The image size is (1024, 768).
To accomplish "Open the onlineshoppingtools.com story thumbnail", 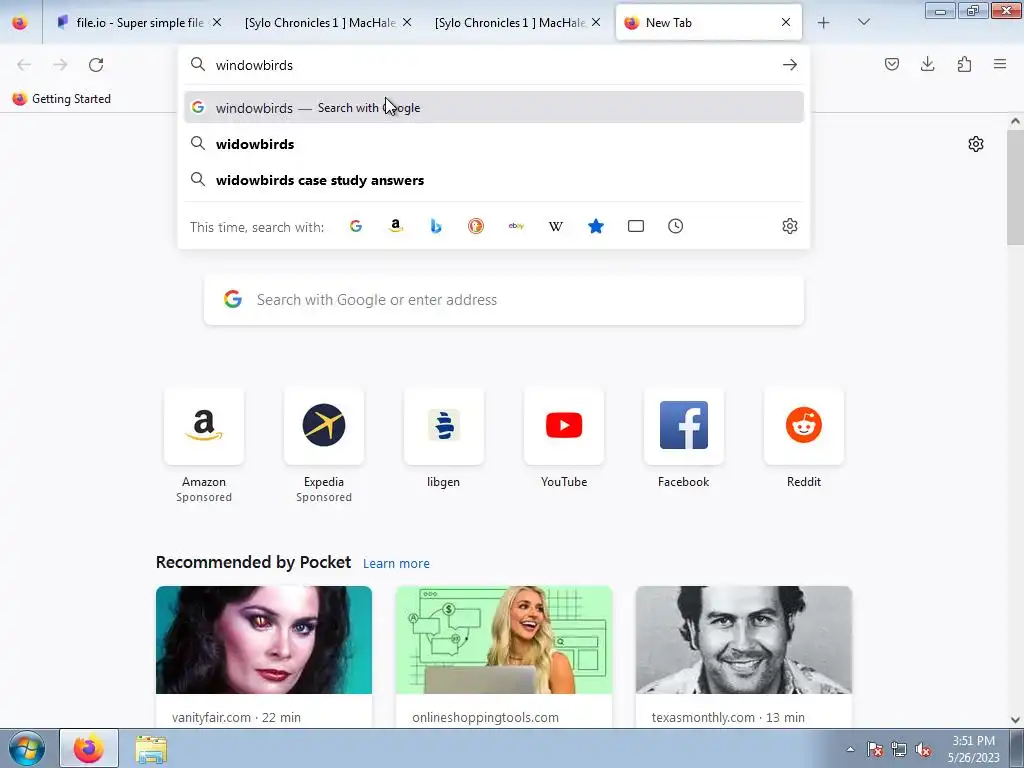I will (x=504, y=640).
